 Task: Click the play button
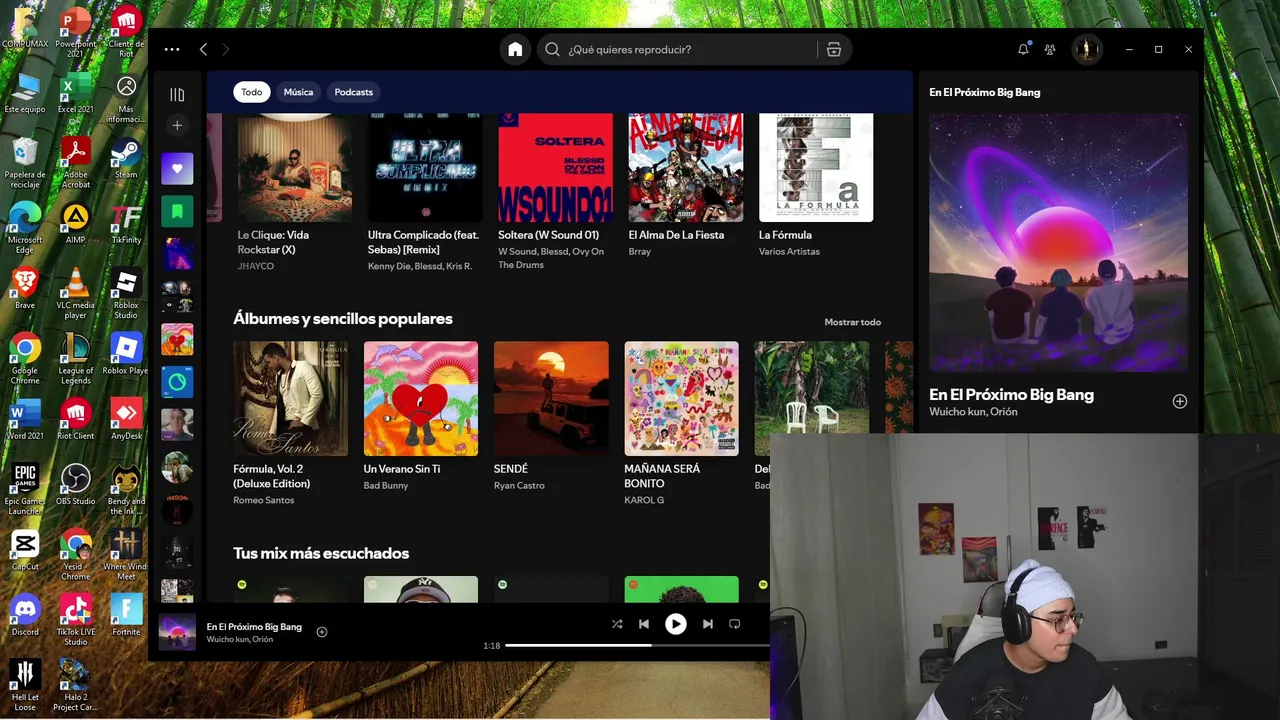tap(676, 624)
